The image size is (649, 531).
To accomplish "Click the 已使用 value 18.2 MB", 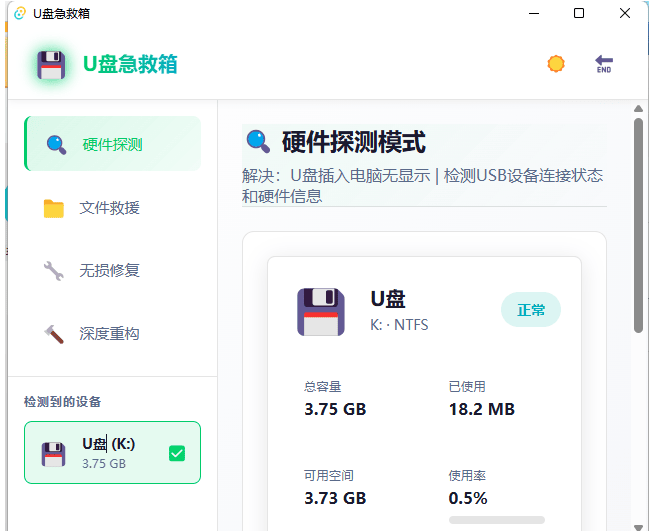I will (x=482, y=409).
